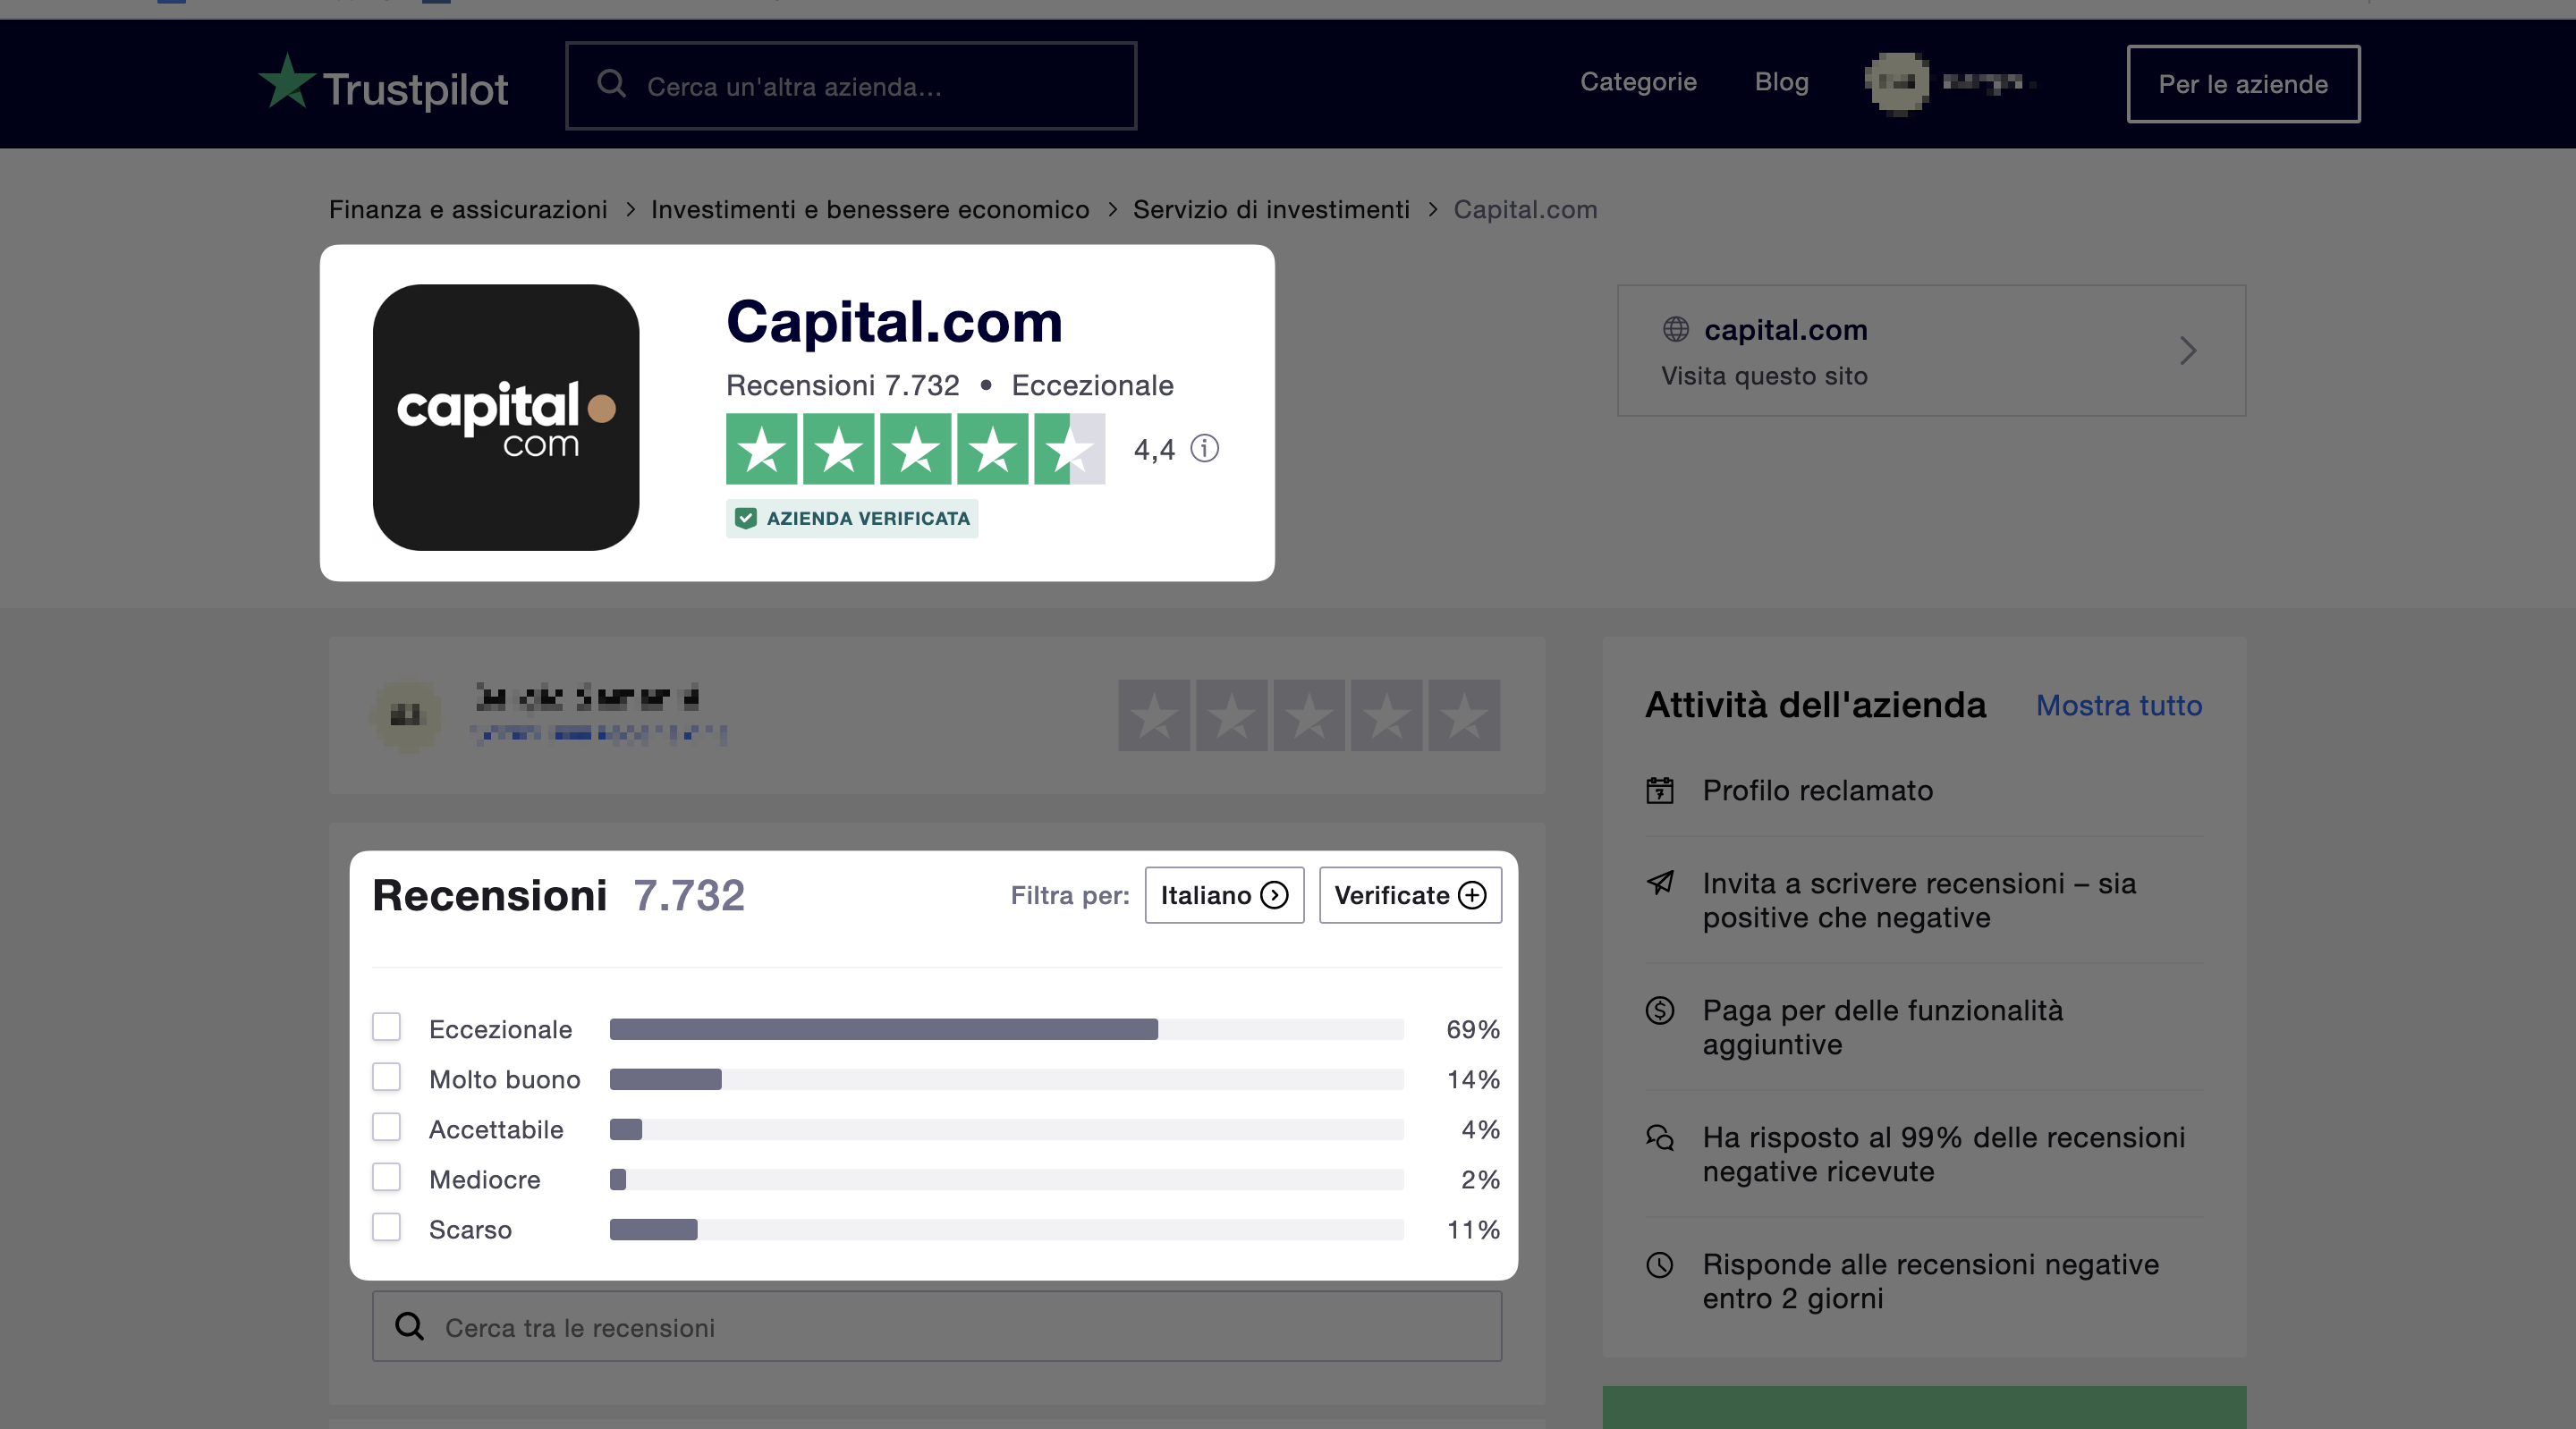Check the Accettabile filter checkbox
The height and width of the screenshot is (1429, 2576).
coord(386,1127)
